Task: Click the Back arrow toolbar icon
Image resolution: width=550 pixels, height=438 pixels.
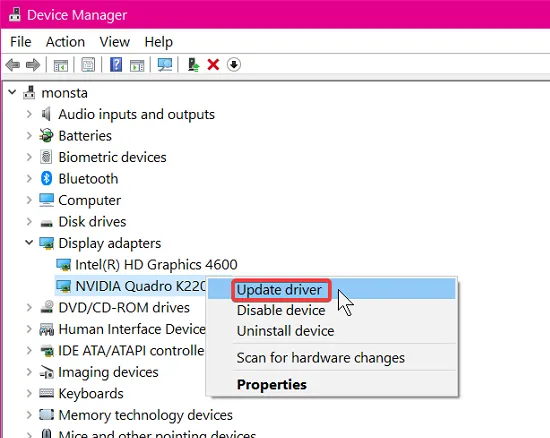Action: tap(13, 65)
